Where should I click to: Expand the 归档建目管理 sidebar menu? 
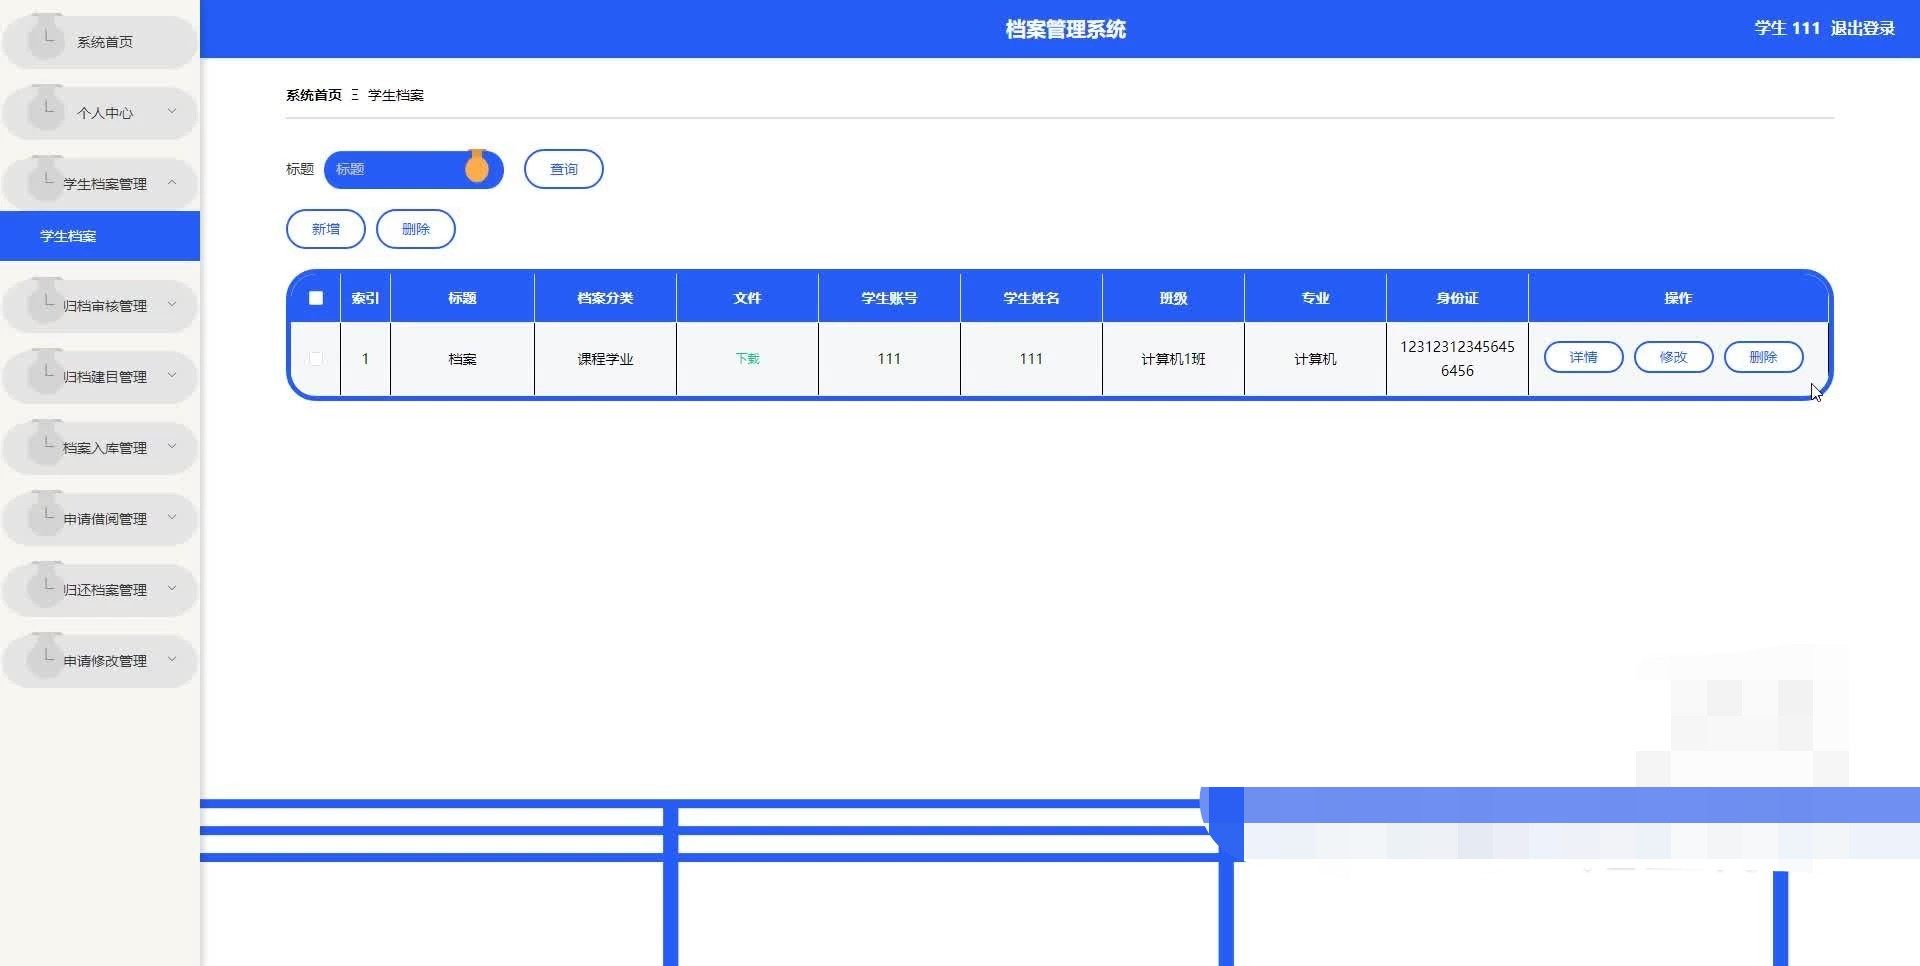[x=100, y=377]
